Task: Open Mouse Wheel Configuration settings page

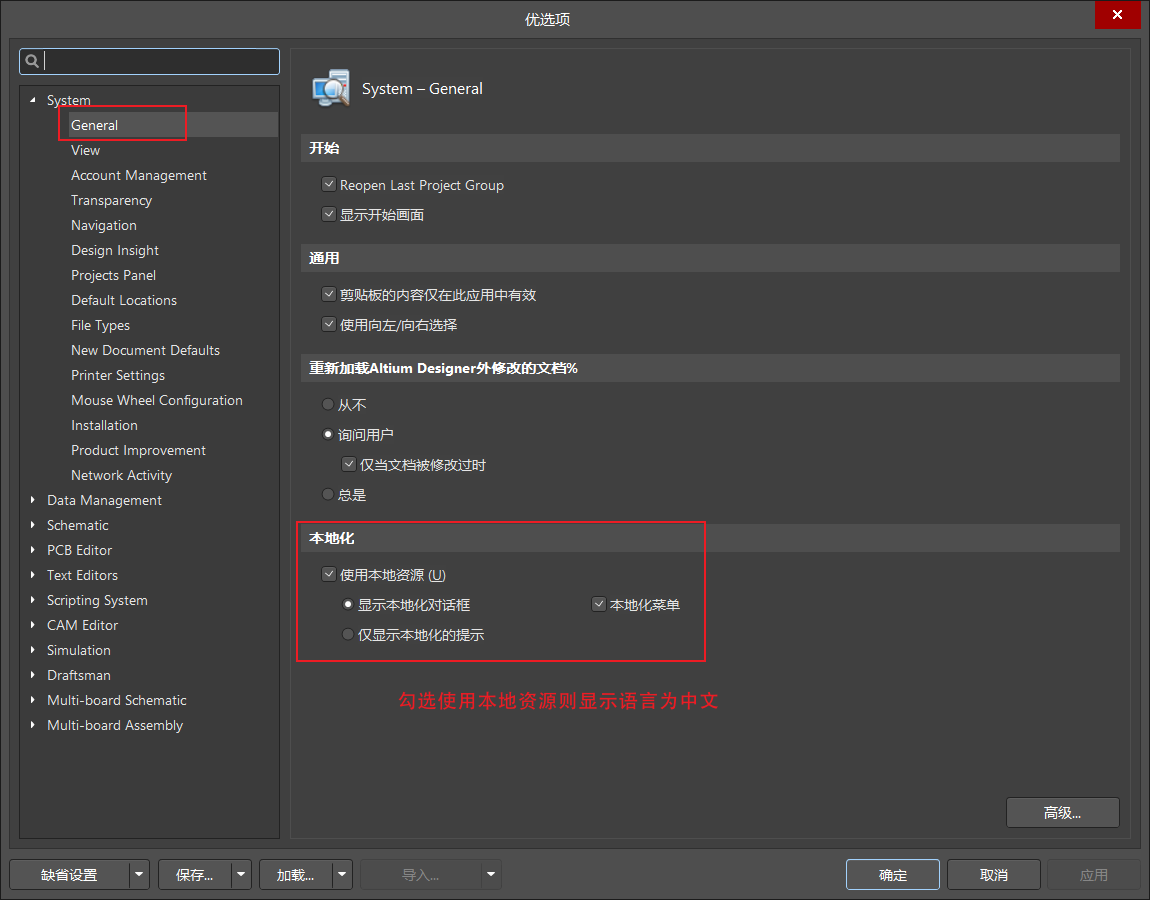Action: (156, 400)
